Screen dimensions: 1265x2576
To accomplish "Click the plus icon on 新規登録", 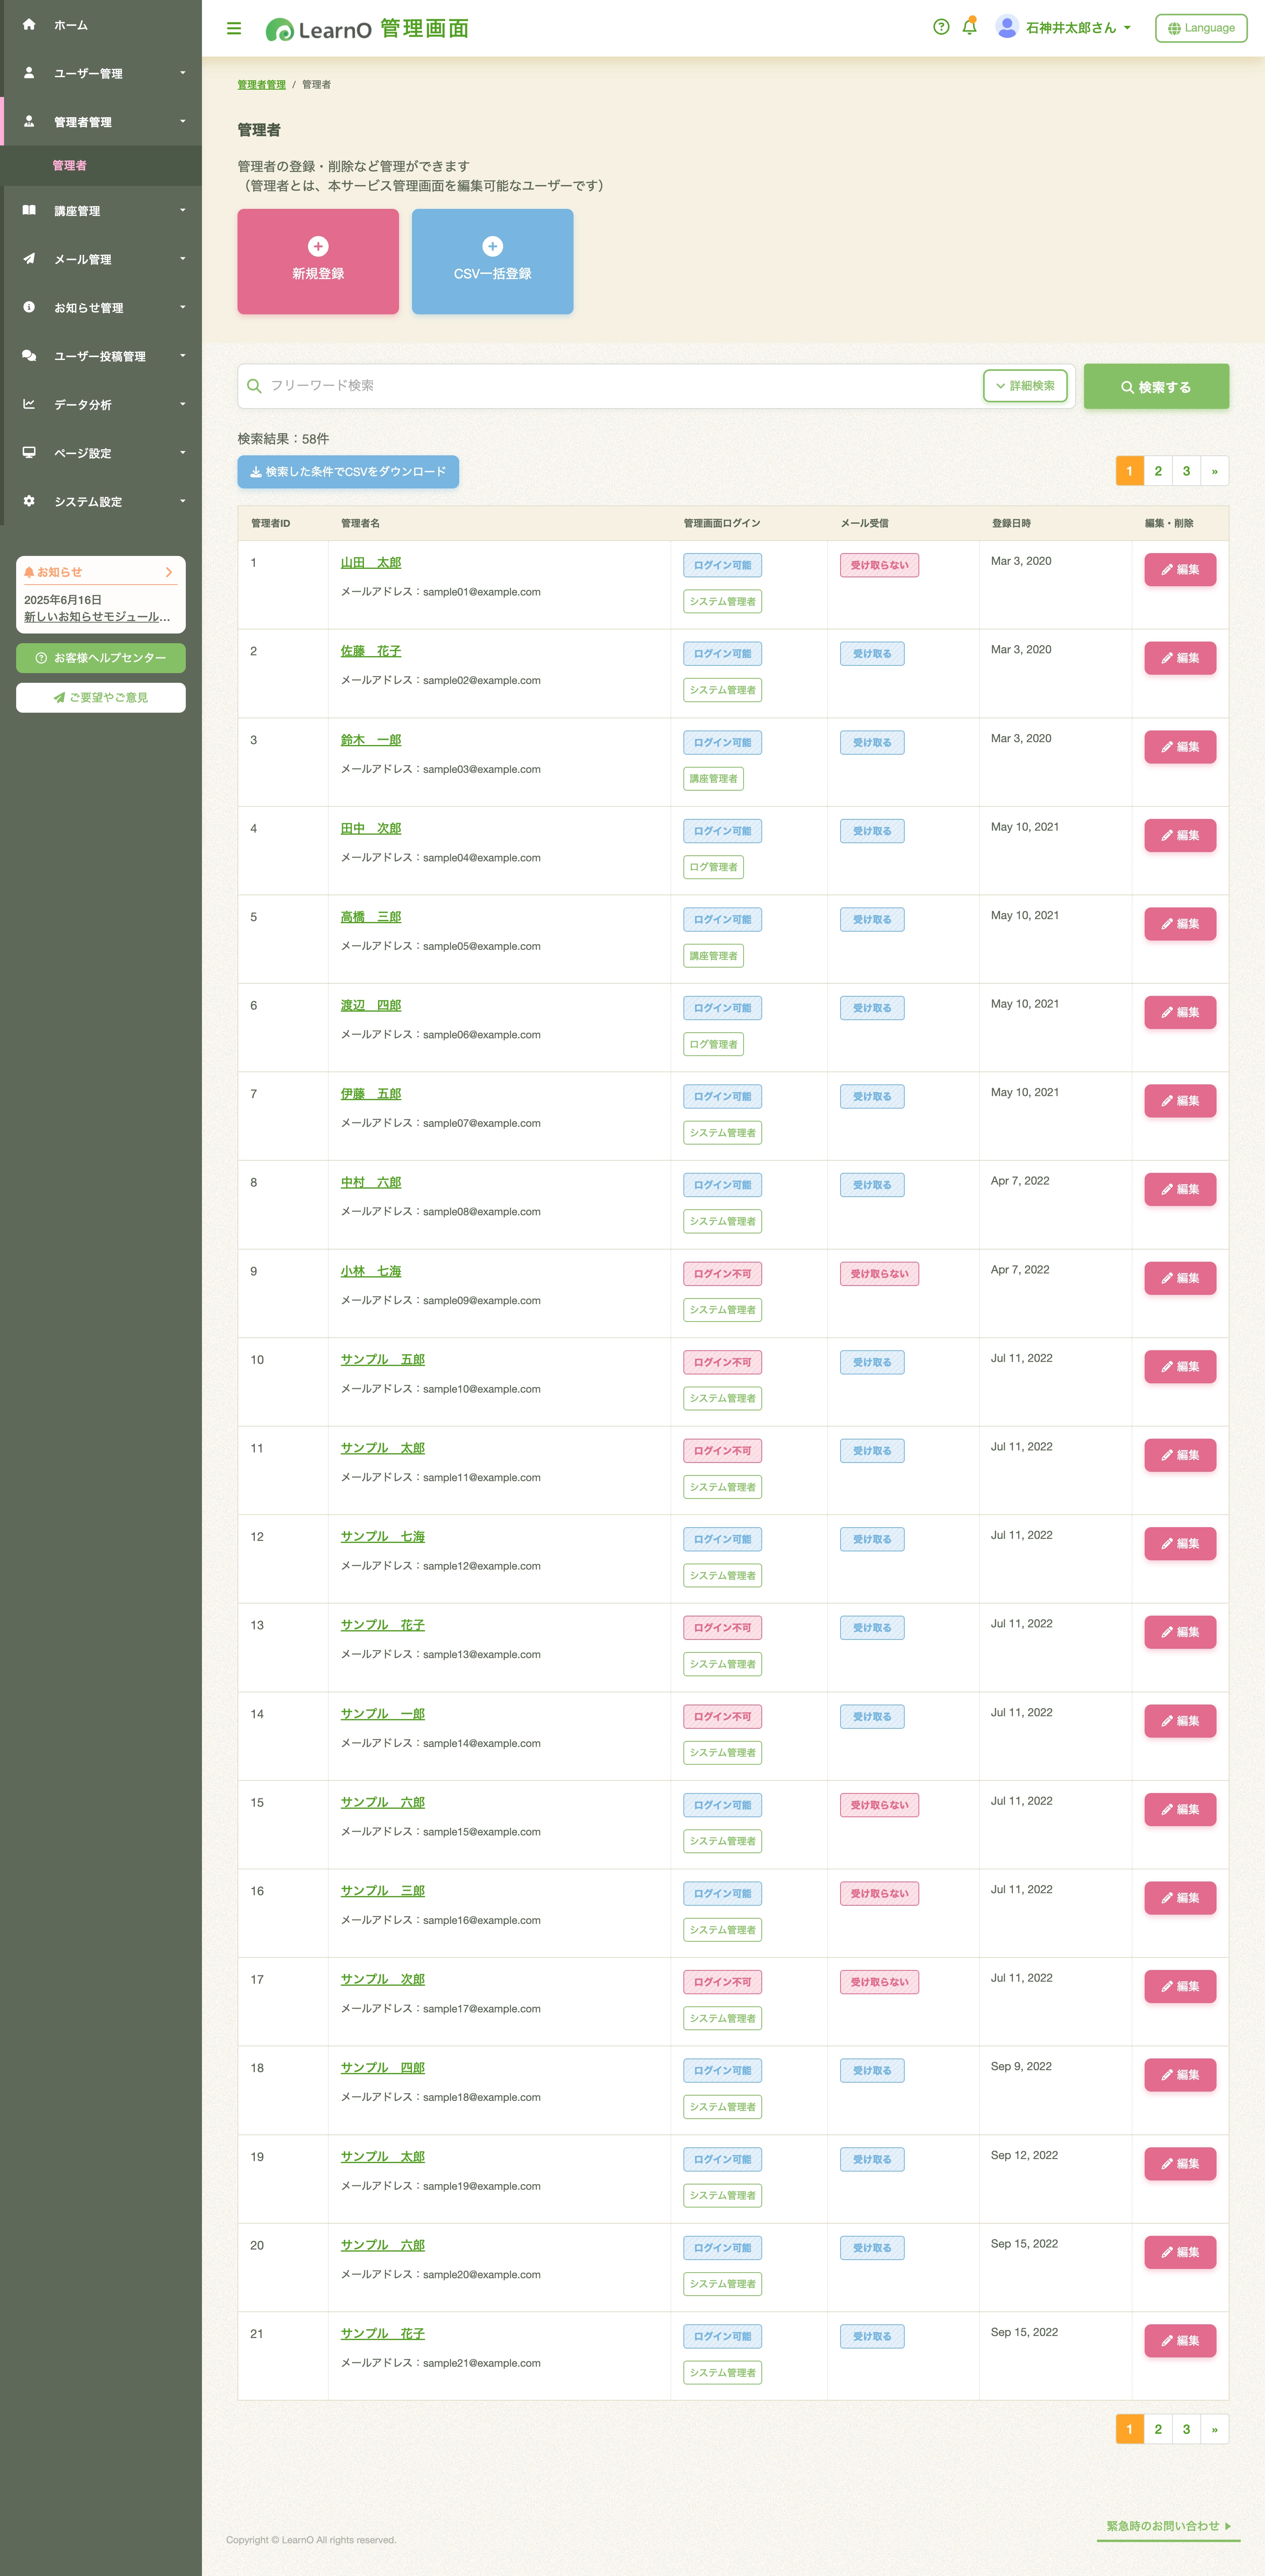I will click(x=318, y=246).
